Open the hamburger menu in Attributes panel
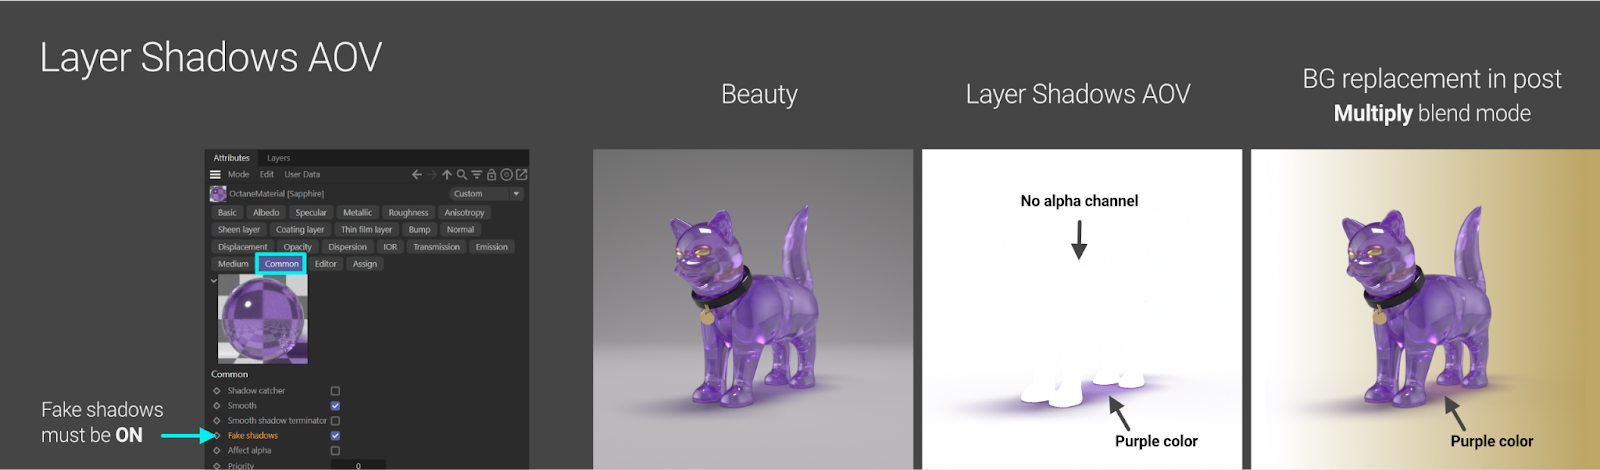The height and width of the screenshot is (470, 1600). point(215,174)
